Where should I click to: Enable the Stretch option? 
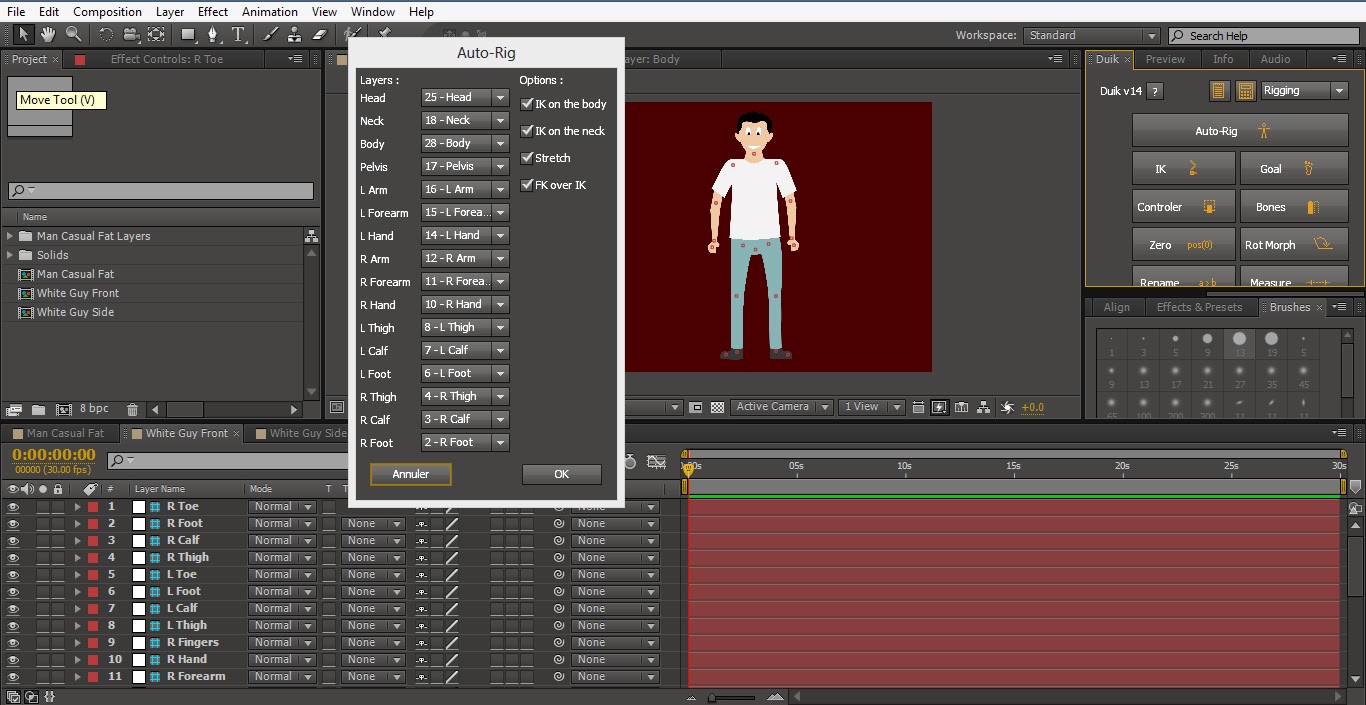coord(526,158)
